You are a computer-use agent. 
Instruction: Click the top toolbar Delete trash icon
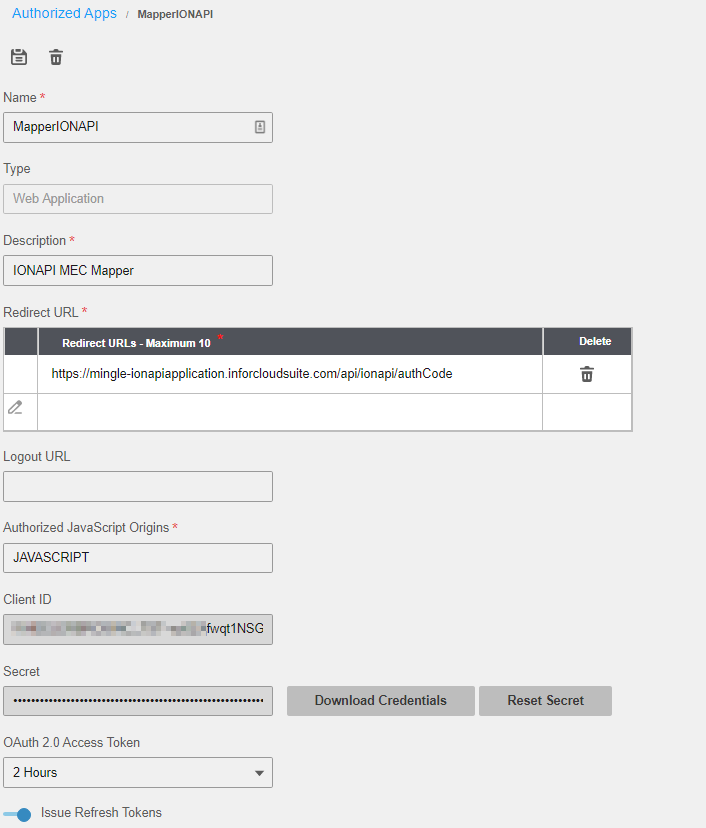coord(56,57)
